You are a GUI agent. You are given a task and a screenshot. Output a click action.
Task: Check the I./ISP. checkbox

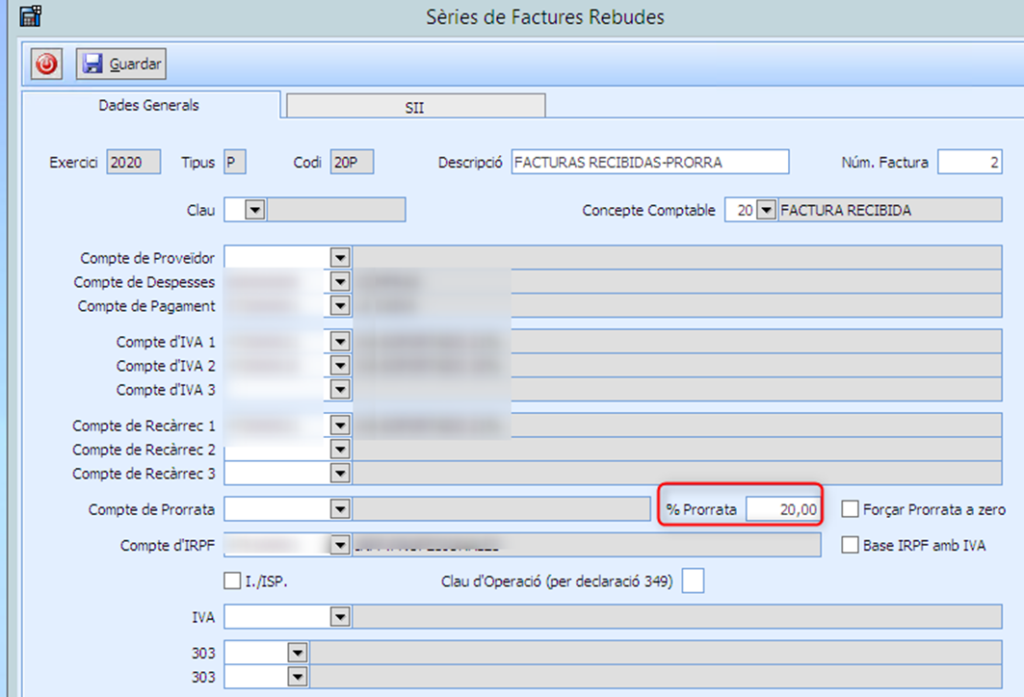coord(233,580)
